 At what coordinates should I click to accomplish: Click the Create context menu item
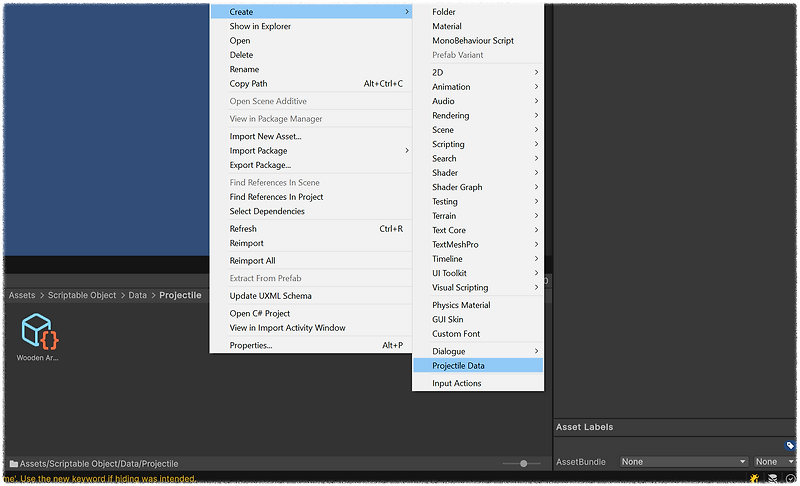click(311, 12)
